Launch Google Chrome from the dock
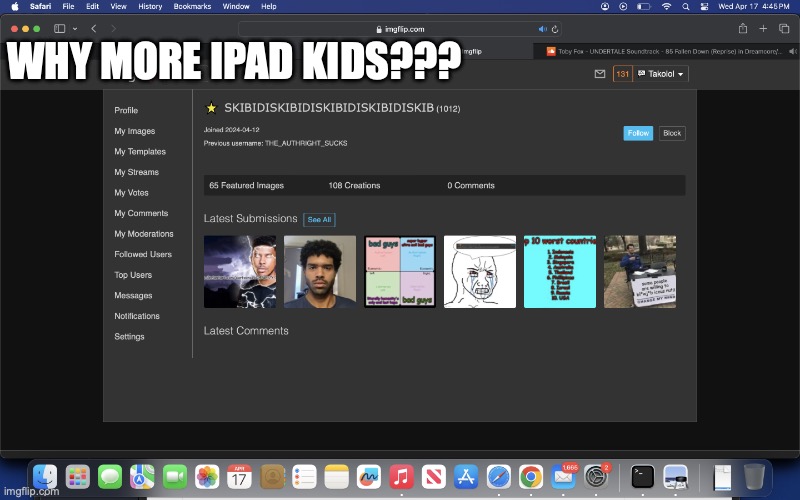The width and height of the screenshot is (800, 500). point(531,477)
